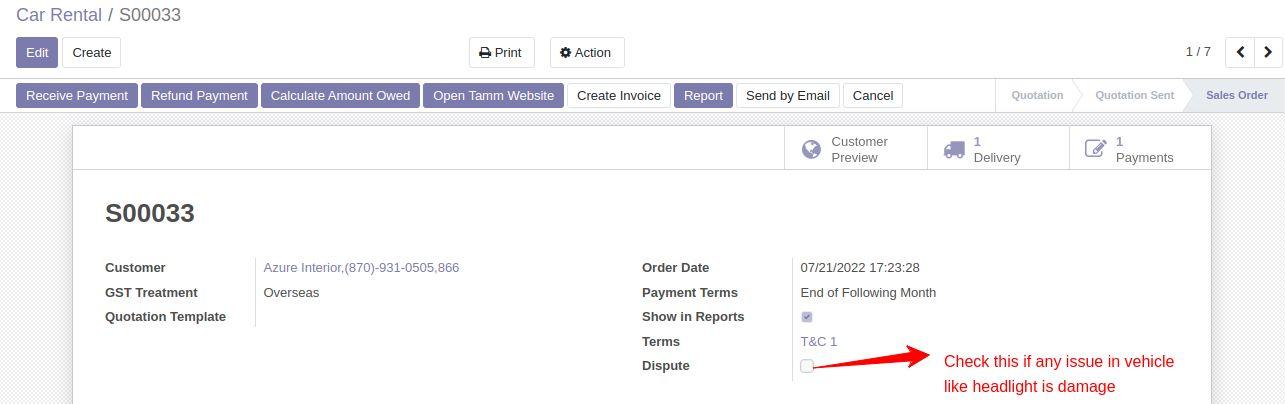Image resolution: width=1285 pixels, height=404 pixels.
Task: Click Send by Email button
Action: (x=788, y=95)
